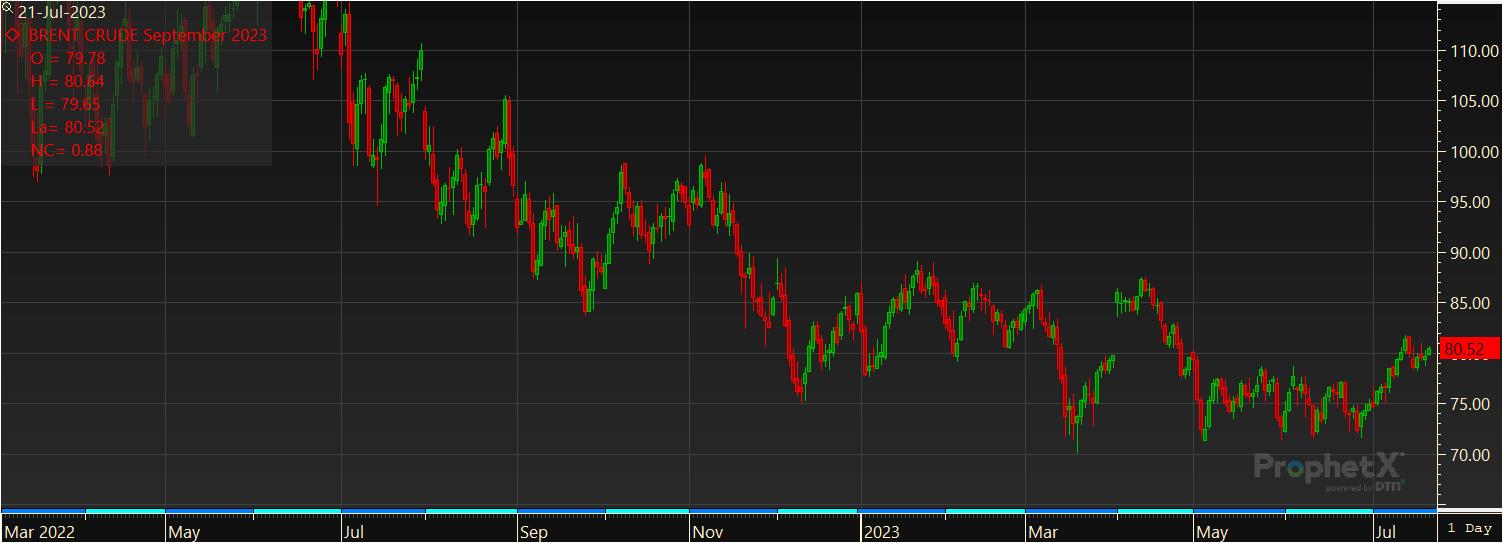Select the H = 80.64 high value
Screen dimensions: 1503x543
[68, 81]
